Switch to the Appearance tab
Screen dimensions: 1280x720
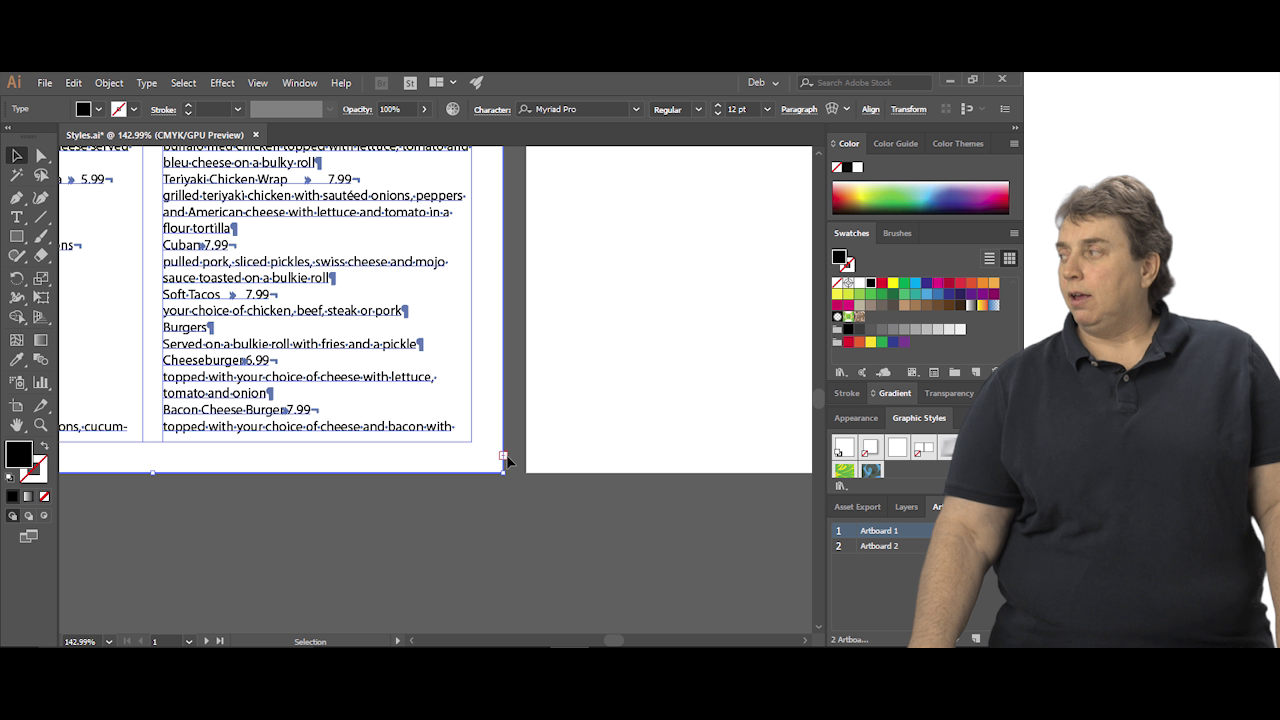(856, 418)
